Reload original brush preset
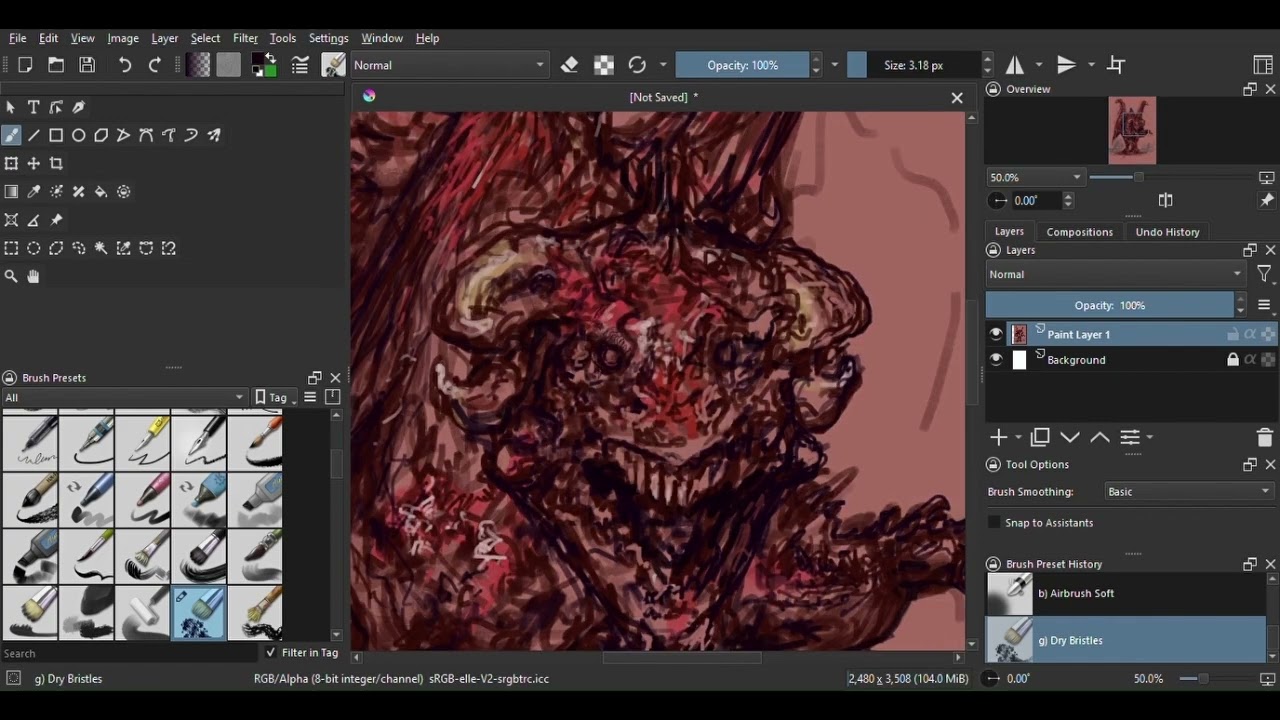Image resolution: width=1280 pixels, height=720 pixels. pos(637,65)
